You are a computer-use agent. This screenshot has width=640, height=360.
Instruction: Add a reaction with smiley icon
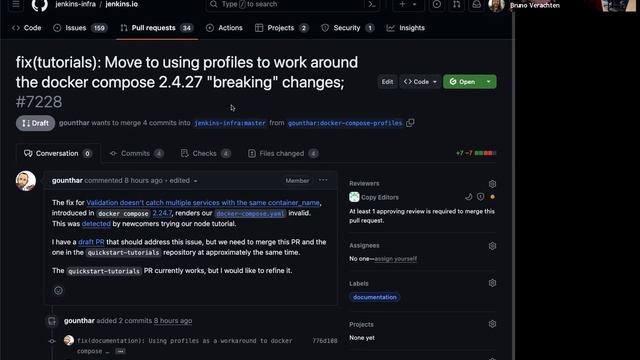58,291
